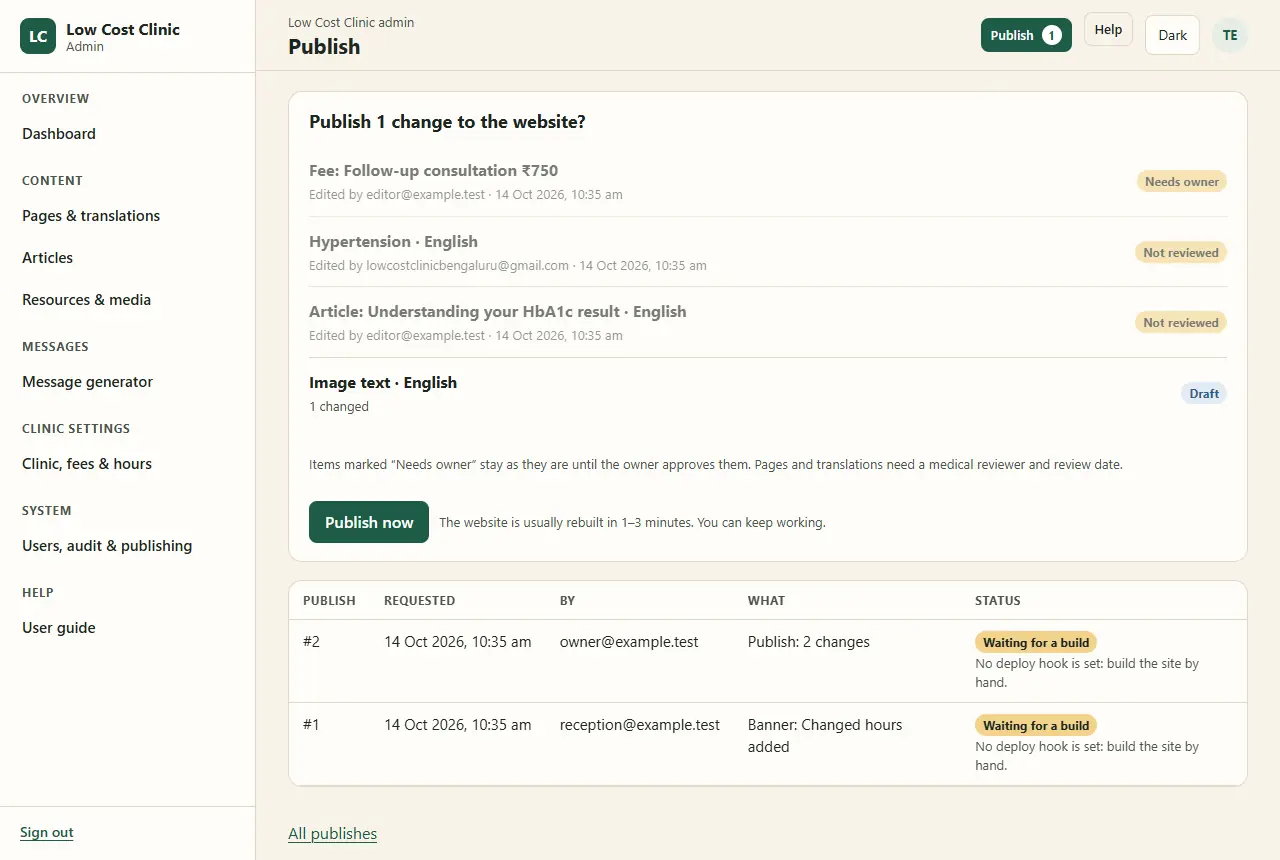Viewport: 1280px width, 860px height.
Task: Follow the All publishes link
Action: (x=332, y=834)
